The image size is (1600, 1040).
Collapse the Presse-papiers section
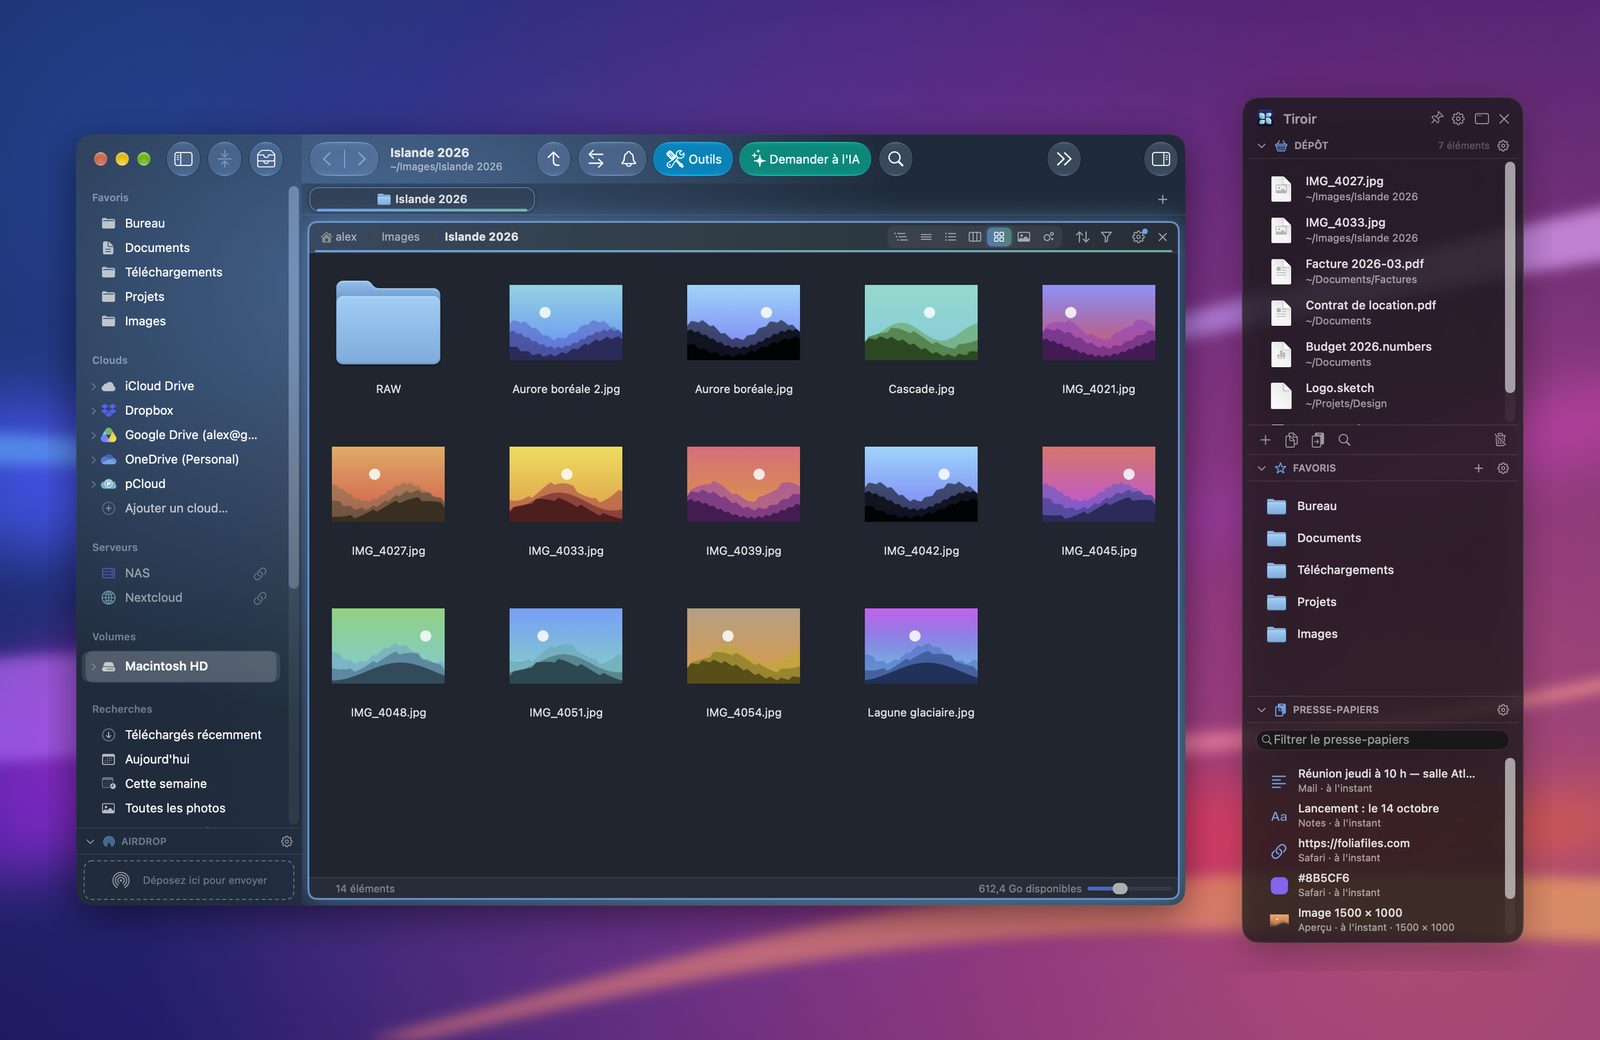(x=1261, y=710)
